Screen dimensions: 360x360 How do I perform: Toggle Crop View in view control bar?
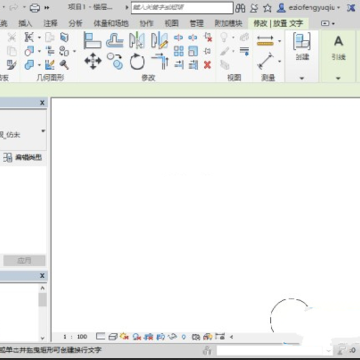pyautogui.click(x=149, y=337)
